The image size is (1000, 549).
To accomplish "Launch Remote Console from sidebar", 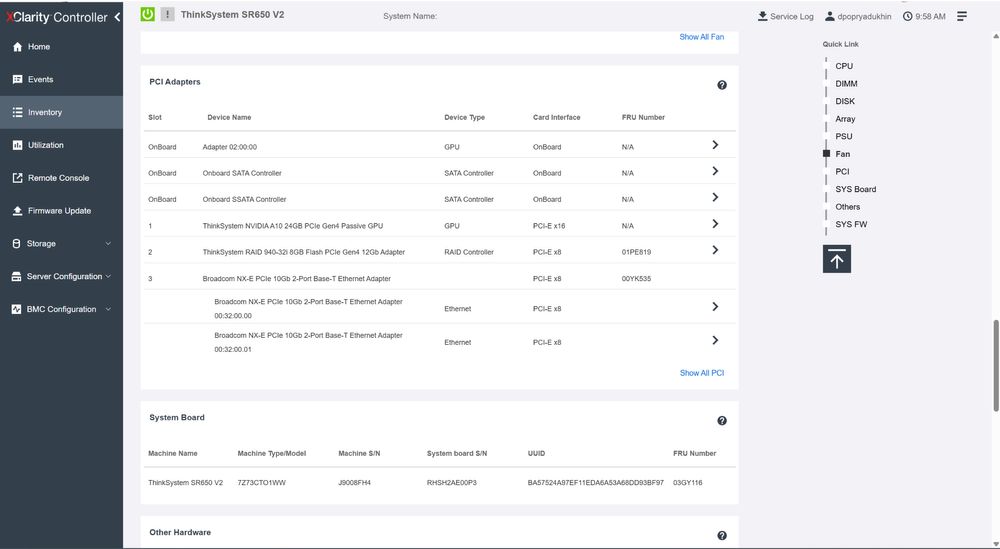I will pos(61,178).
